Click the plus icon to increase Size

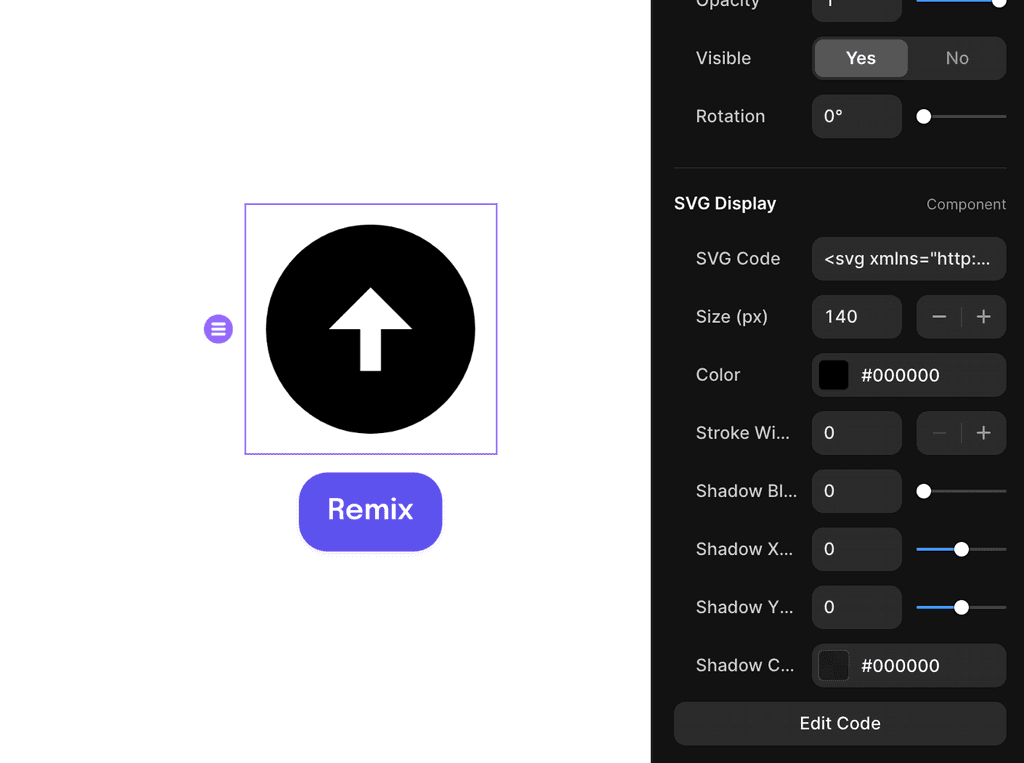pyautogui.click(x=983, y=316)
